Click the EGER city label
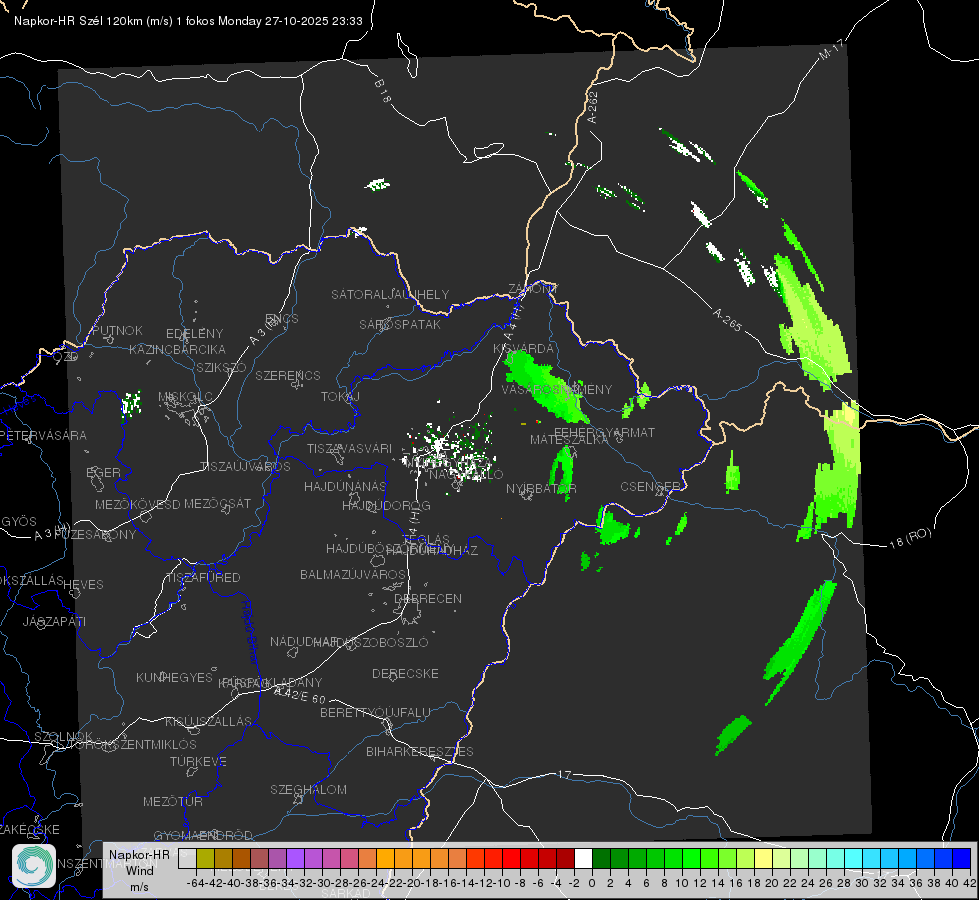Image resolution: width=979 pixels, height=900 pixels. [x=104, y=472]
